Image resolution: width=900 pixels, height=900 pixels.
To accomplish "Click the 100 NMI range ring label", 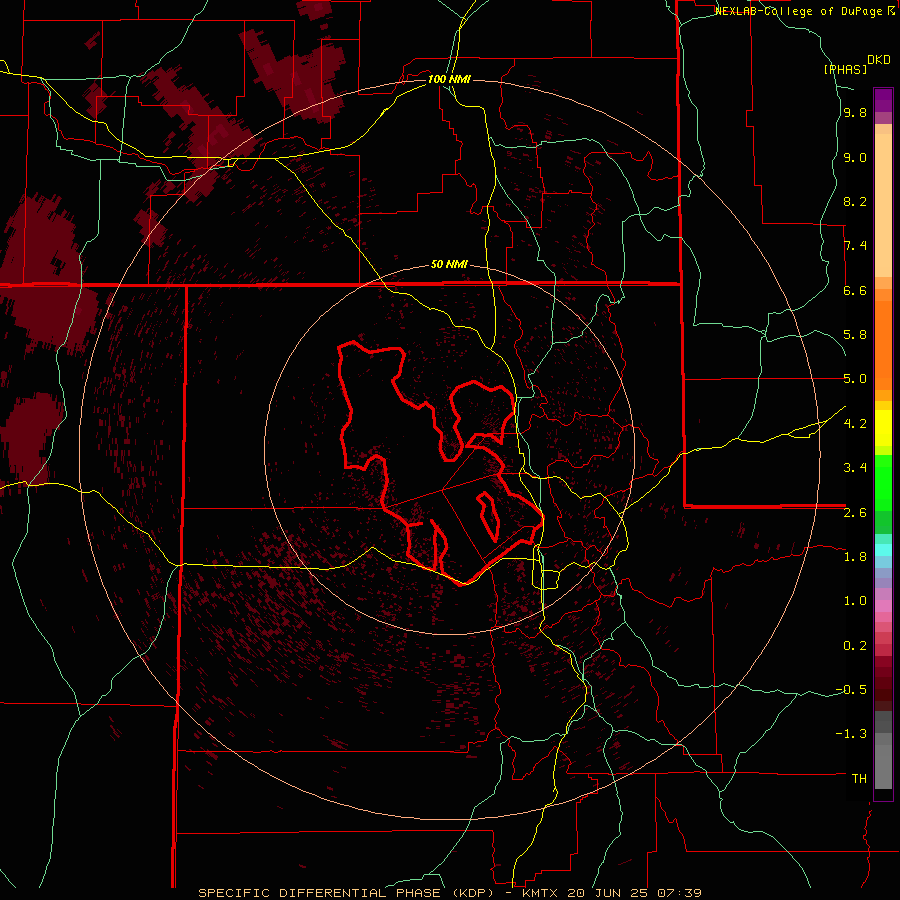I will click(x=449, y=79).
